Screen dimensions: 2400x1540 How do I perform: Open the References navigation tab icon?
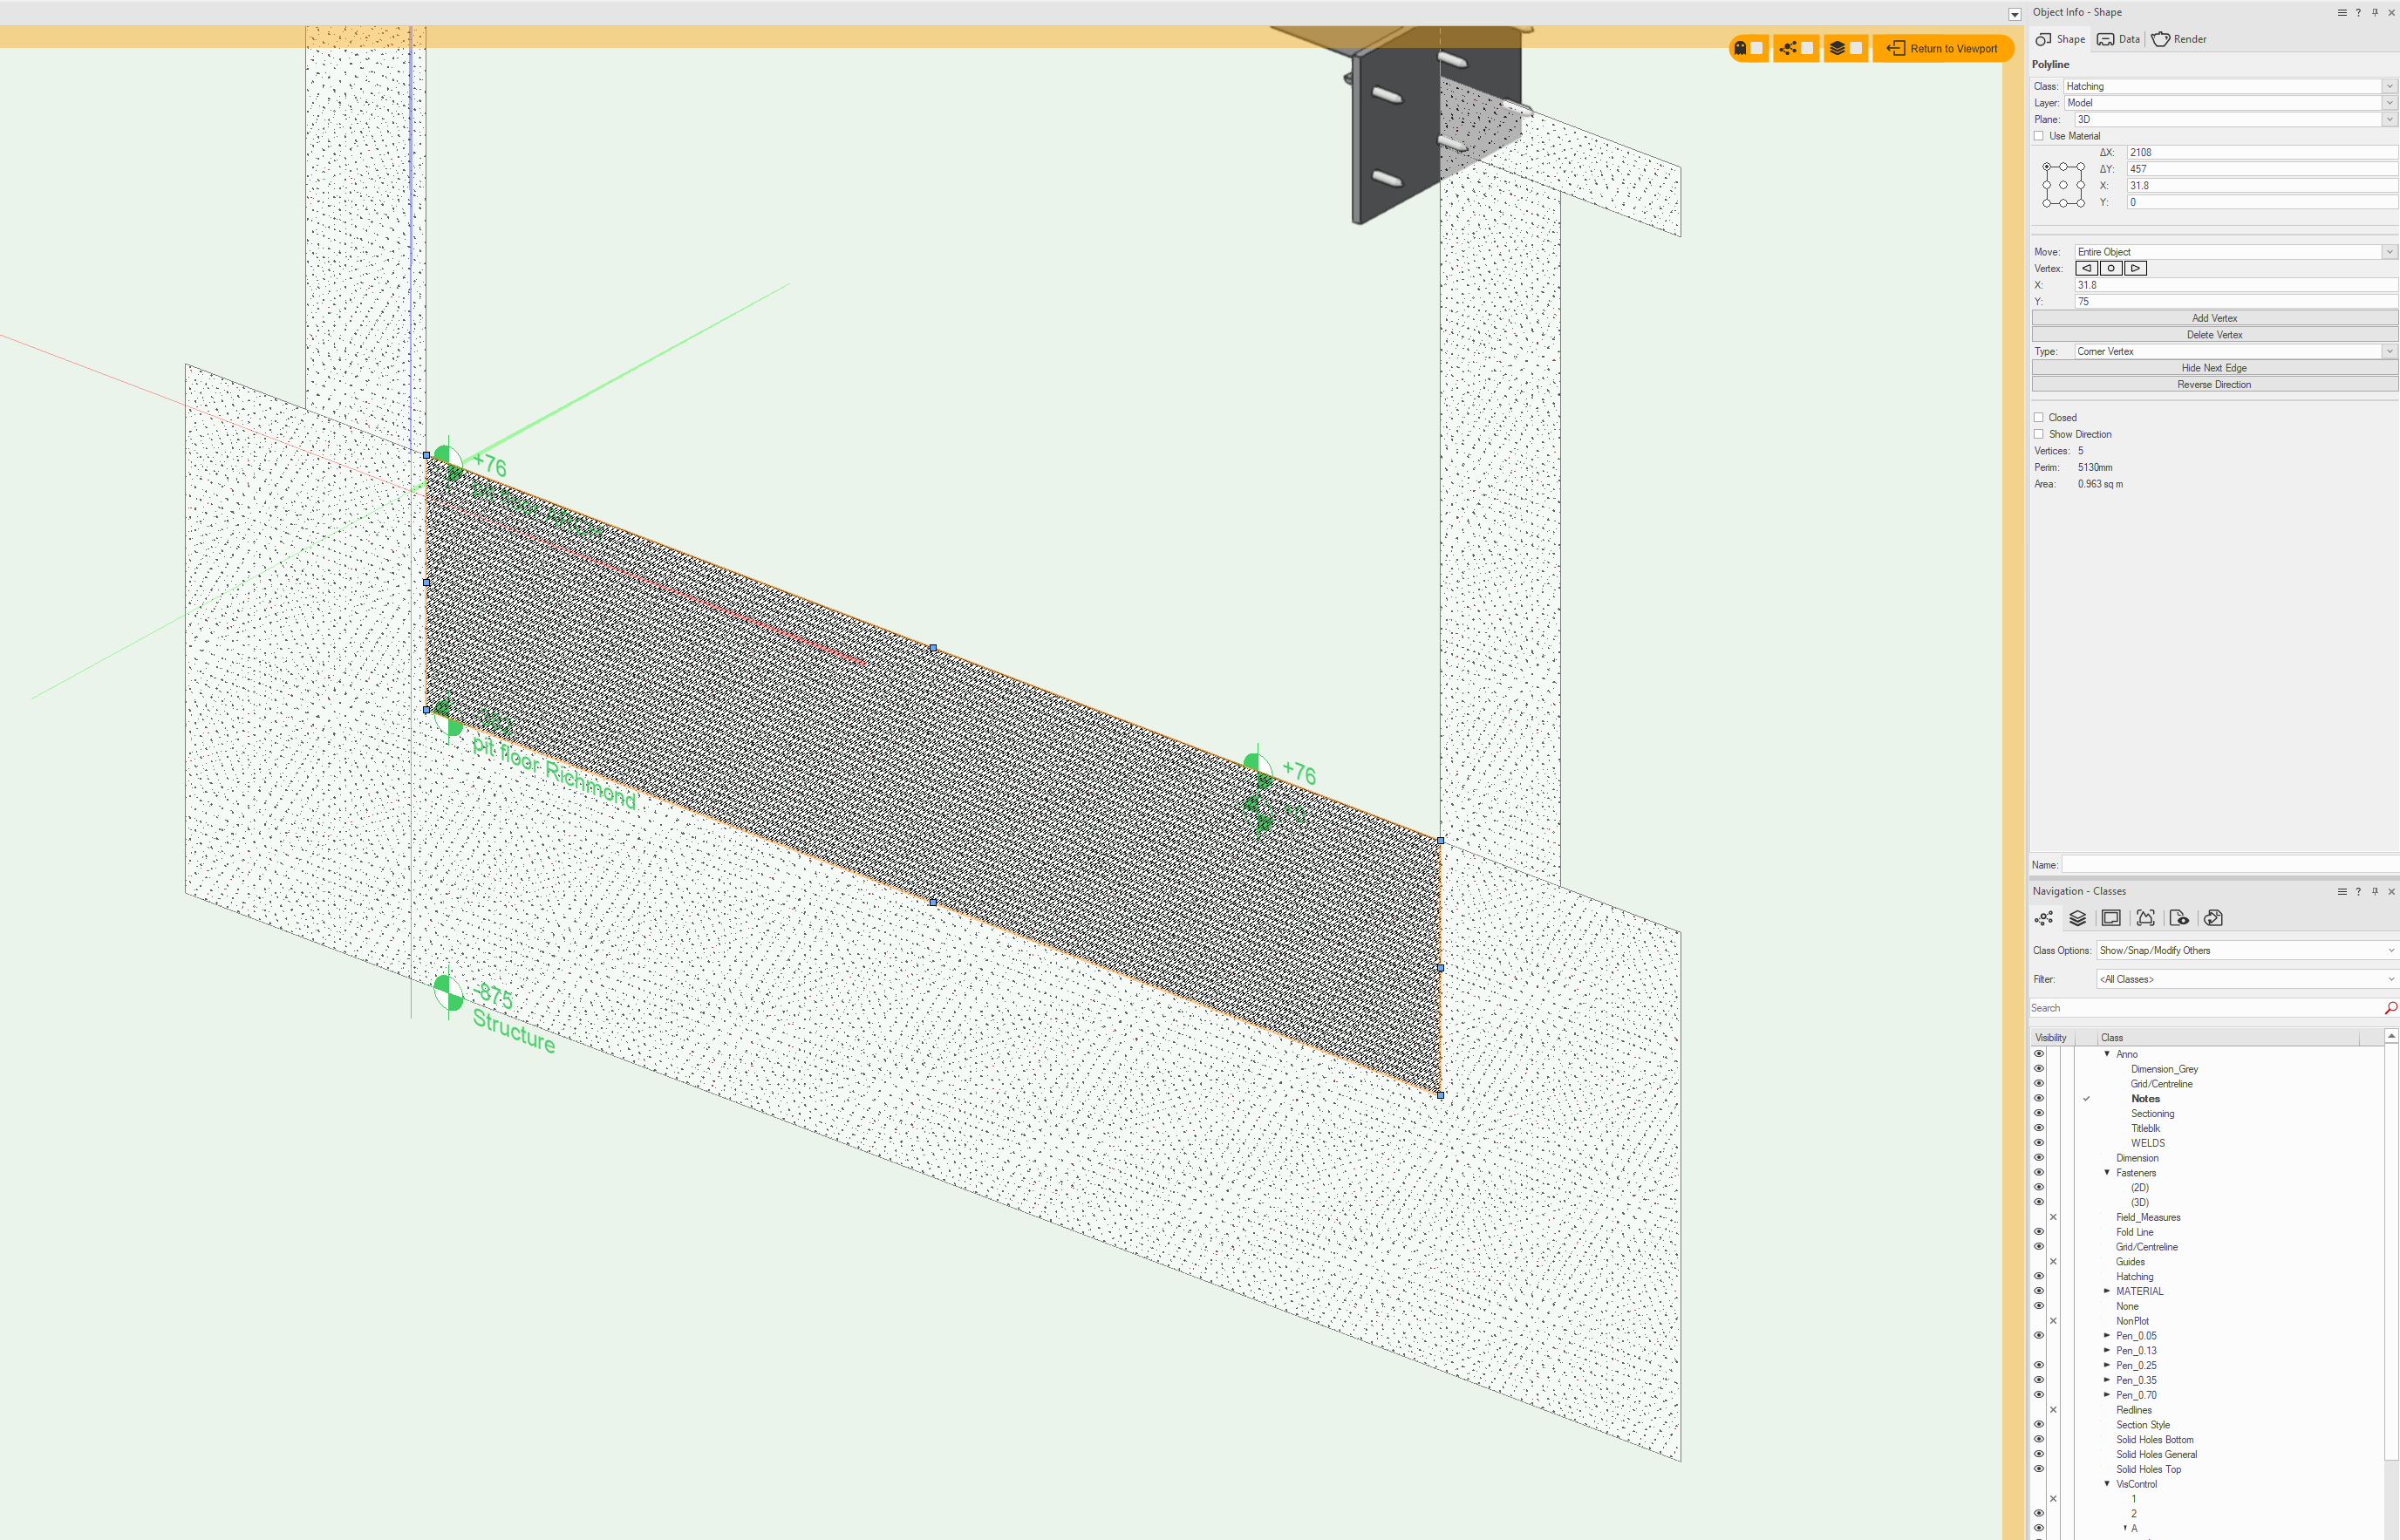pyautogui.click(x=2213, y=918)
